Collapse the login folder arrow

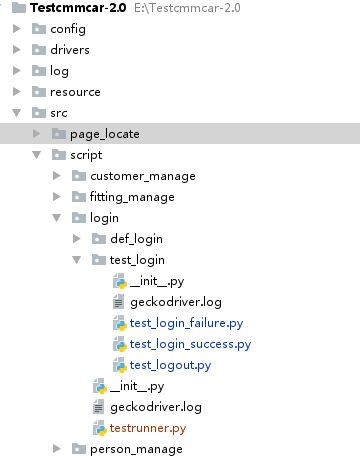56,218
